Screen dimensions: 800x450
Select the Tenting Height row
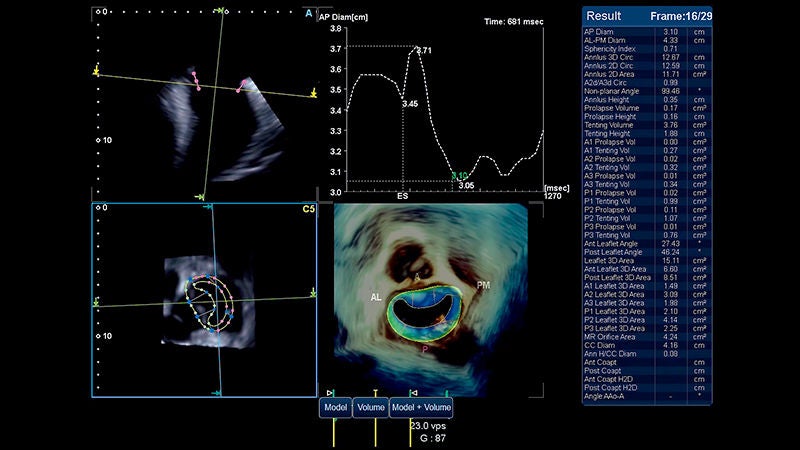click(x=647, y=134)
